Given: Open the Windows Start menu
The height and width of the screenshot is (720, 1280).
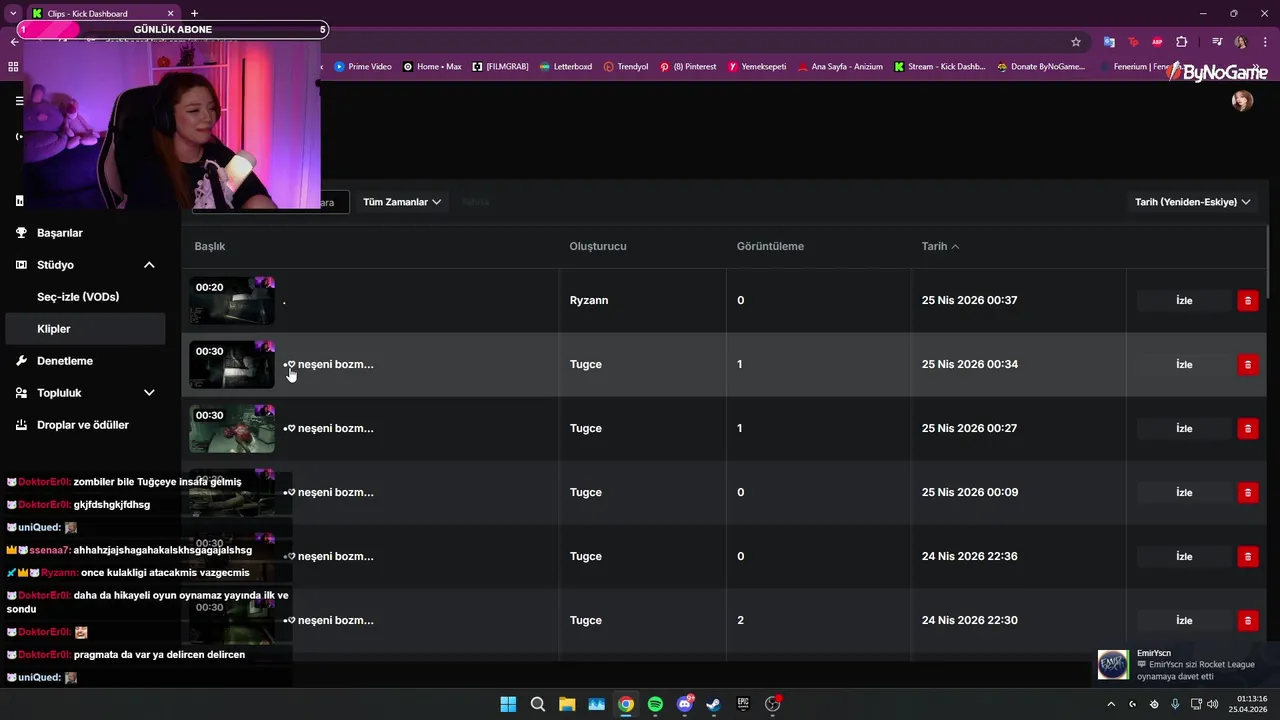Looking at the screenshot, I should (508, 704).
